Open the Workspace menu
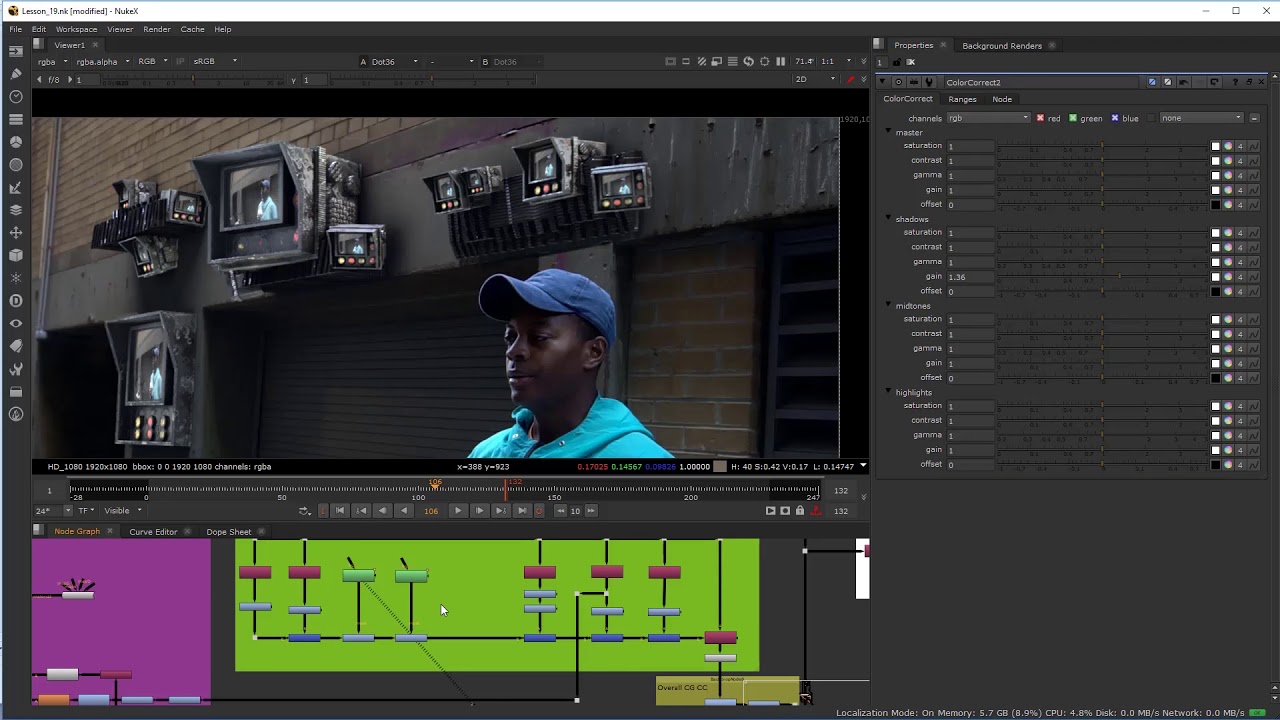Viewport: 1280px width, 720px height. 76,29
